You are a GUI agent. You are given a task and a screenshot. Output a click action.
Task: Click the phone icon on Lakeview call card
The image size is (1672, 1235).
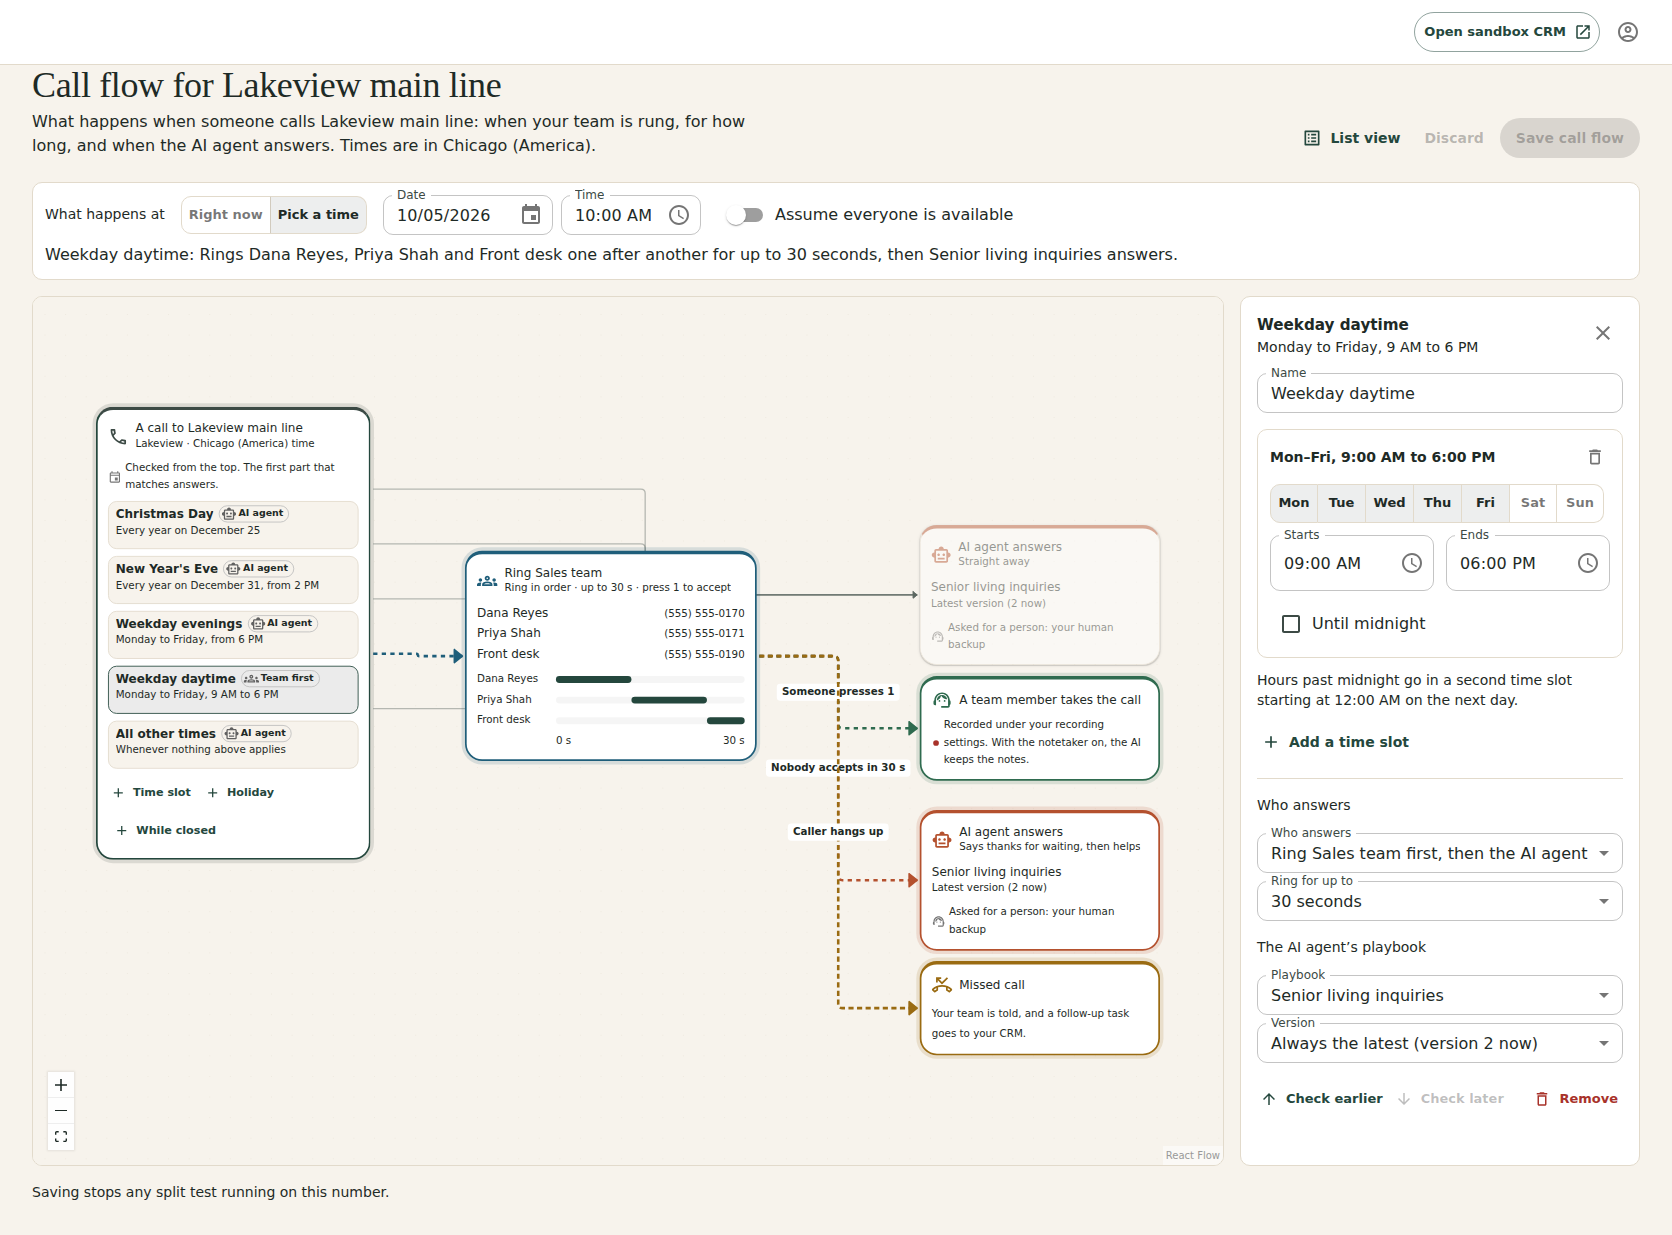pyautogui.click(x=118, y=436)
